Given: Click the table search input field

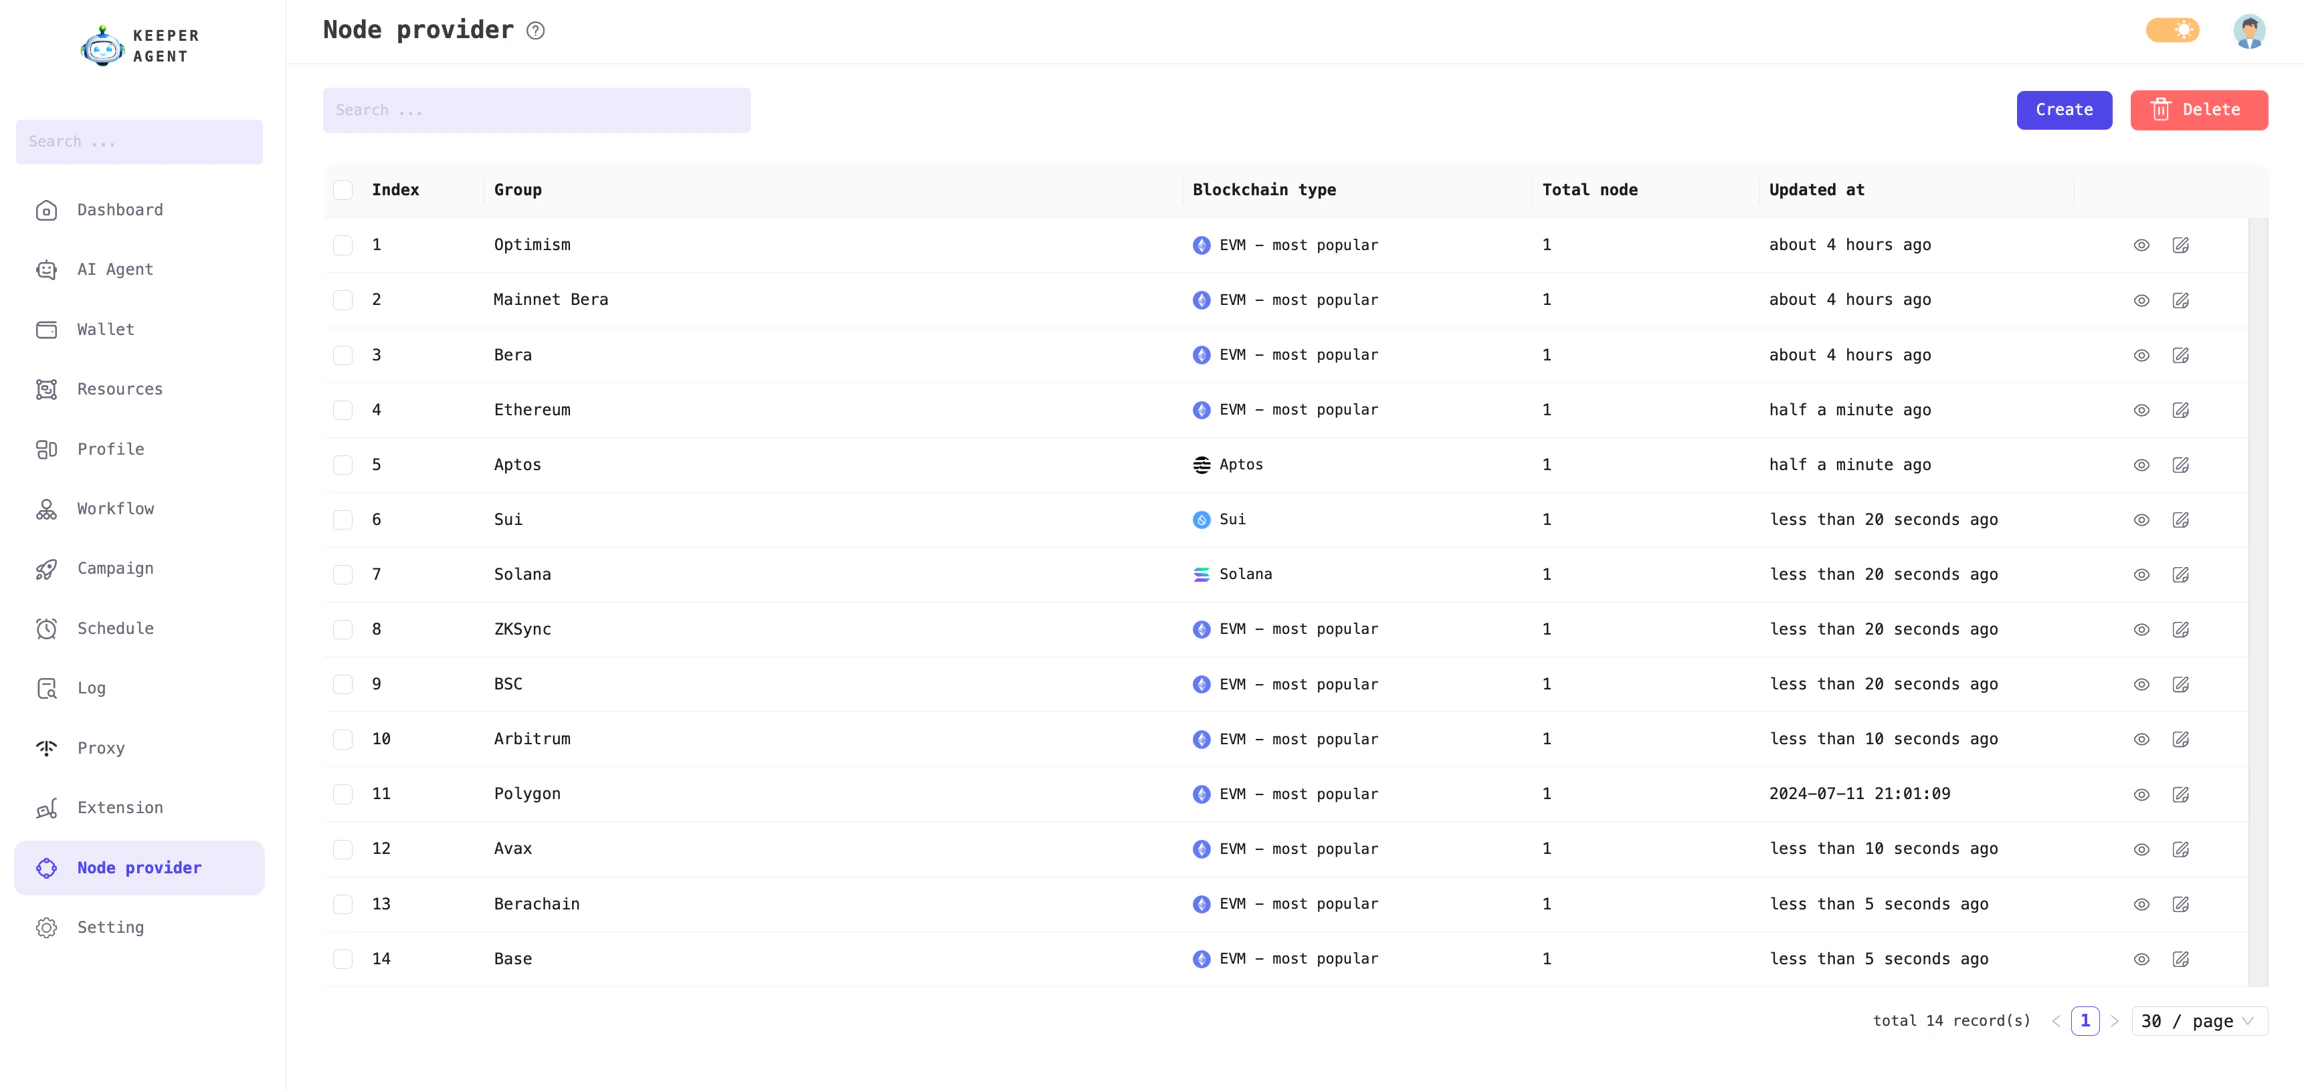Looking at the screenshot, I should tap(536, 110).
